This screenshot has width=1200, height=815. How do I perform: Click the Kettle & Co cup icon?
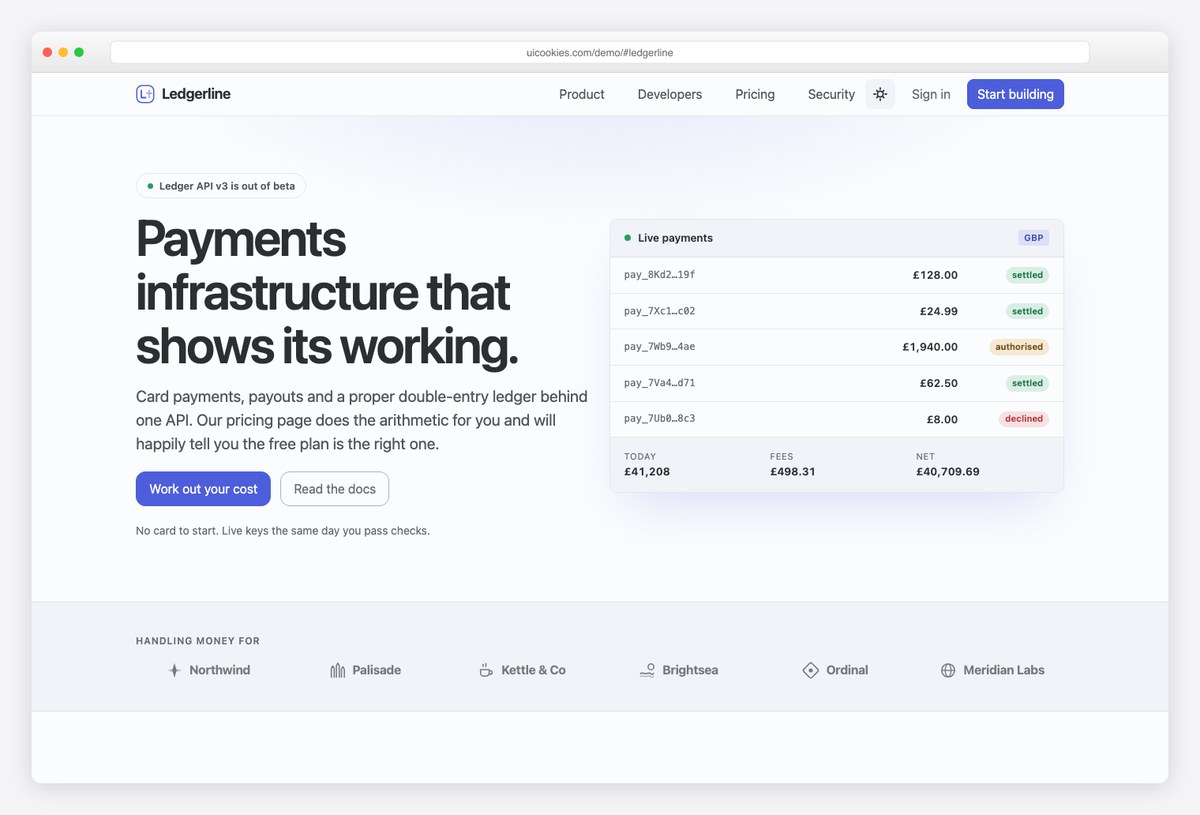point(486,670)
